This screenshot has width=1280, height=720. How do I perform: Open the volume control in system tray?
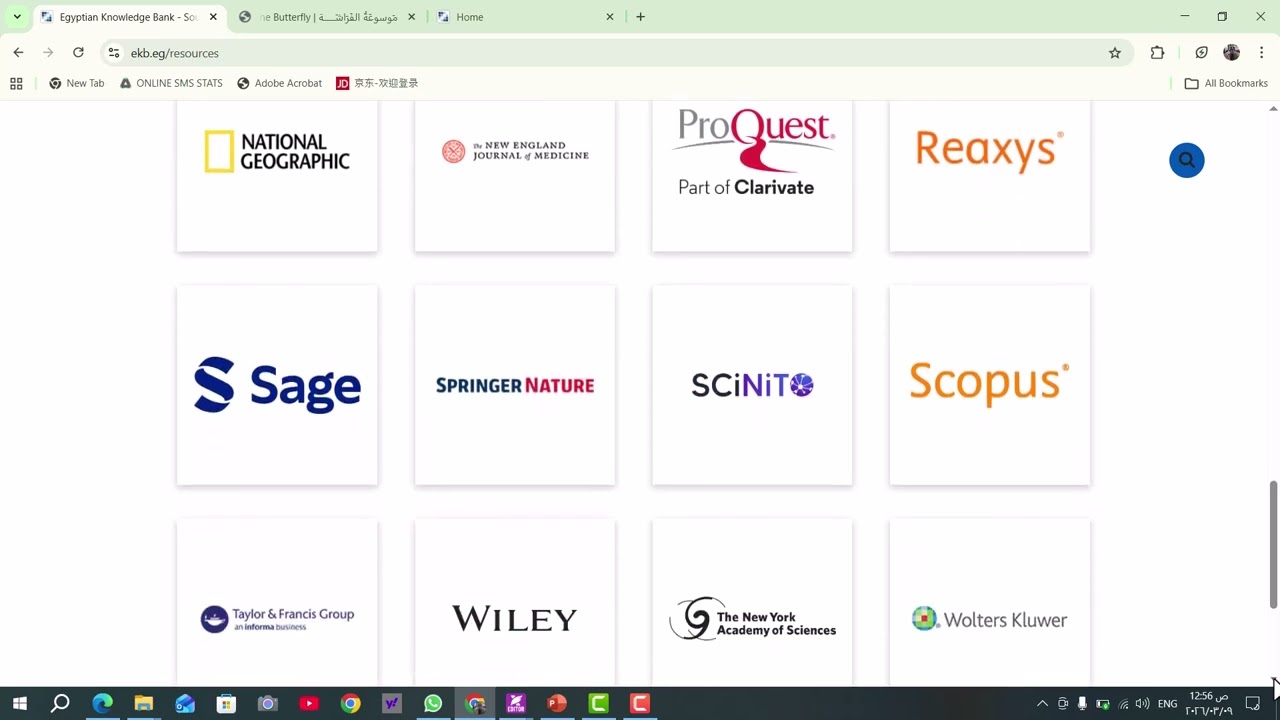[1142, 704]
